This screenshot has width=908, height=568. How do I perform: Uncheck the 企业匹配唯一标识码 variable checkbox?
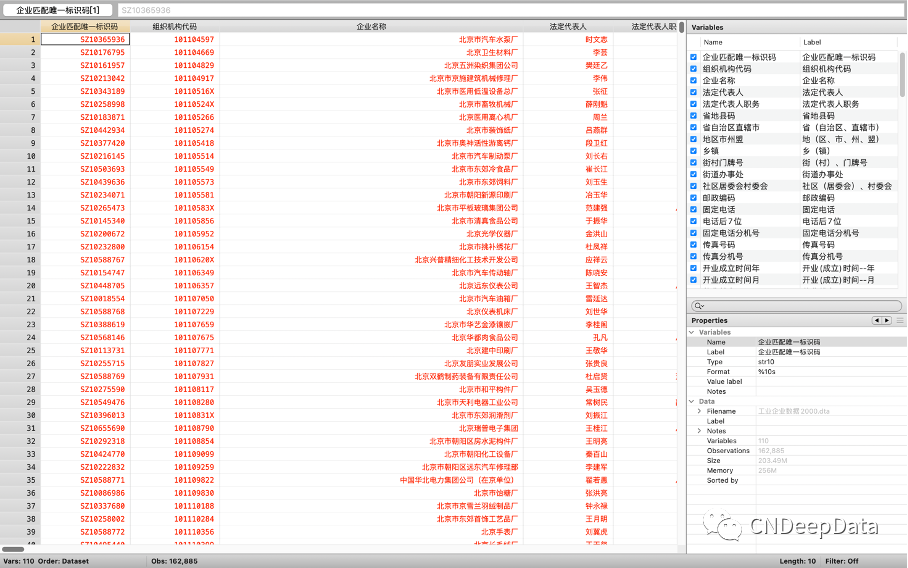point(693,57)
